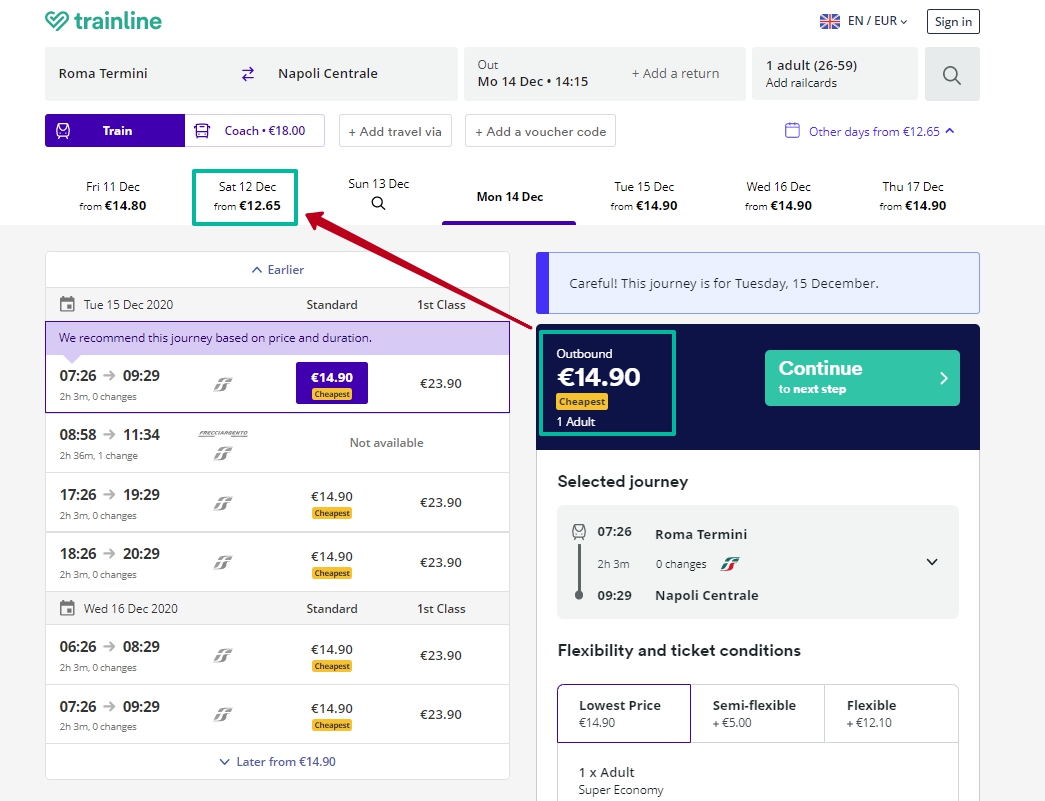Viewport: 1045px width, 801px height.
Task: Click 08:58 → 11:34 journey row
Action: [277, 443]
